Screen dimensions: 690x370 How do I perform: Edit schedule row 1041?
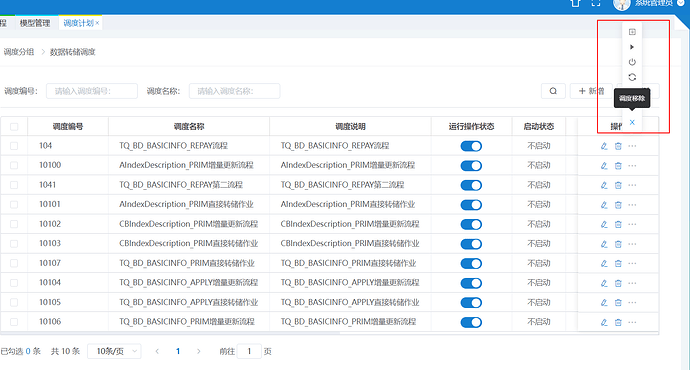pos(604,185)
